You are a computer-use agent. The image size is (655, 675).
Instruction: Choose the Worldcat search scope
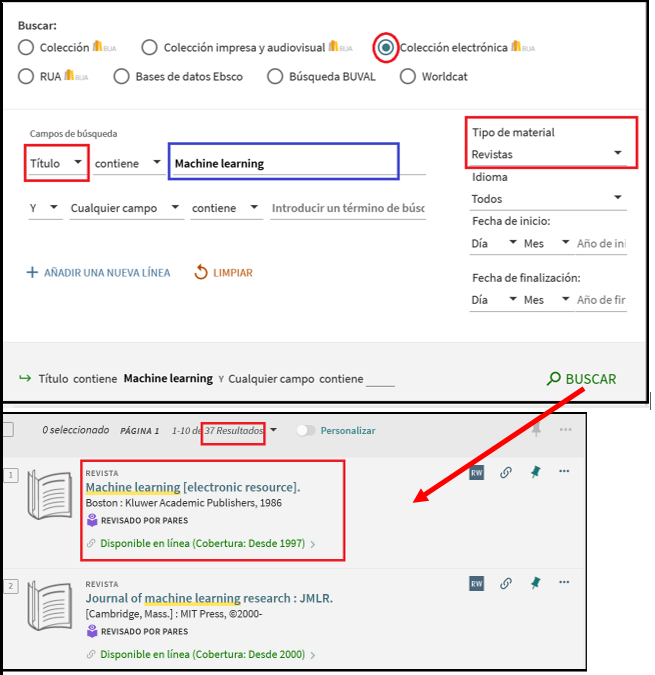pyautogui.click(x=408, y=76)
